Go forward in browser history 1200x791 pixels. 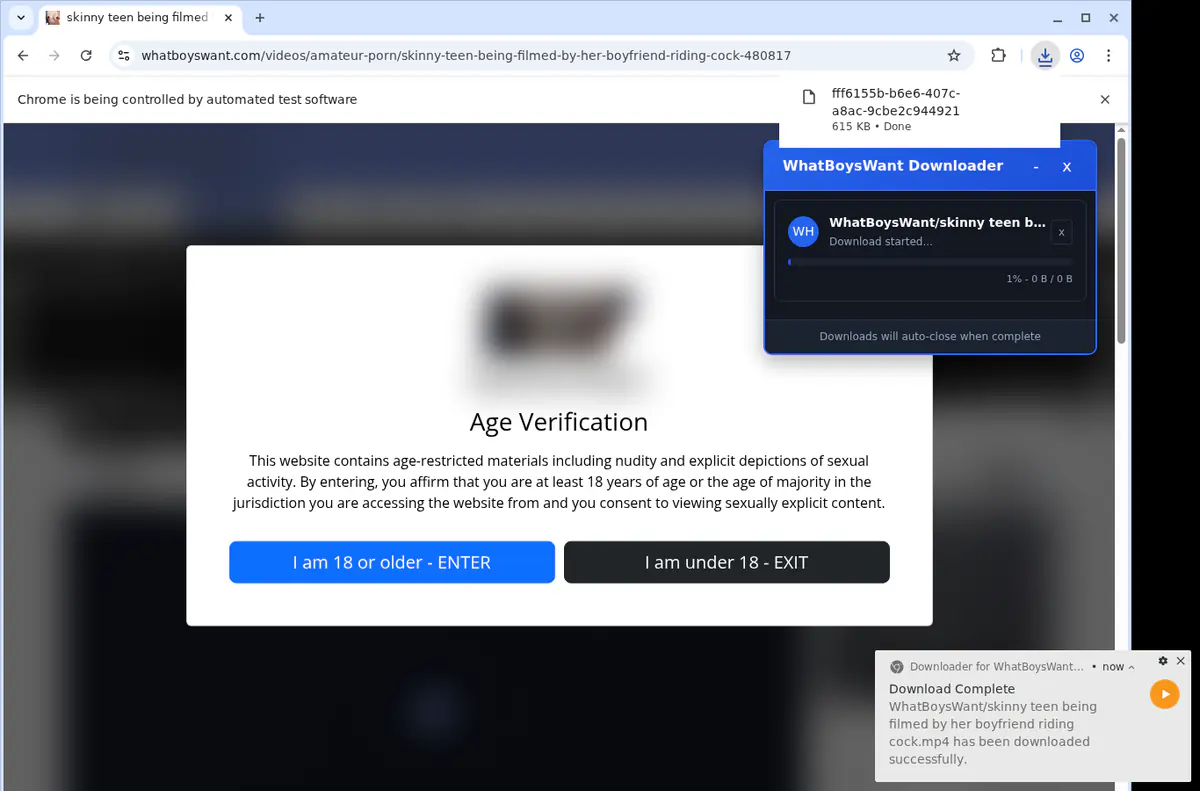[55, 56]
